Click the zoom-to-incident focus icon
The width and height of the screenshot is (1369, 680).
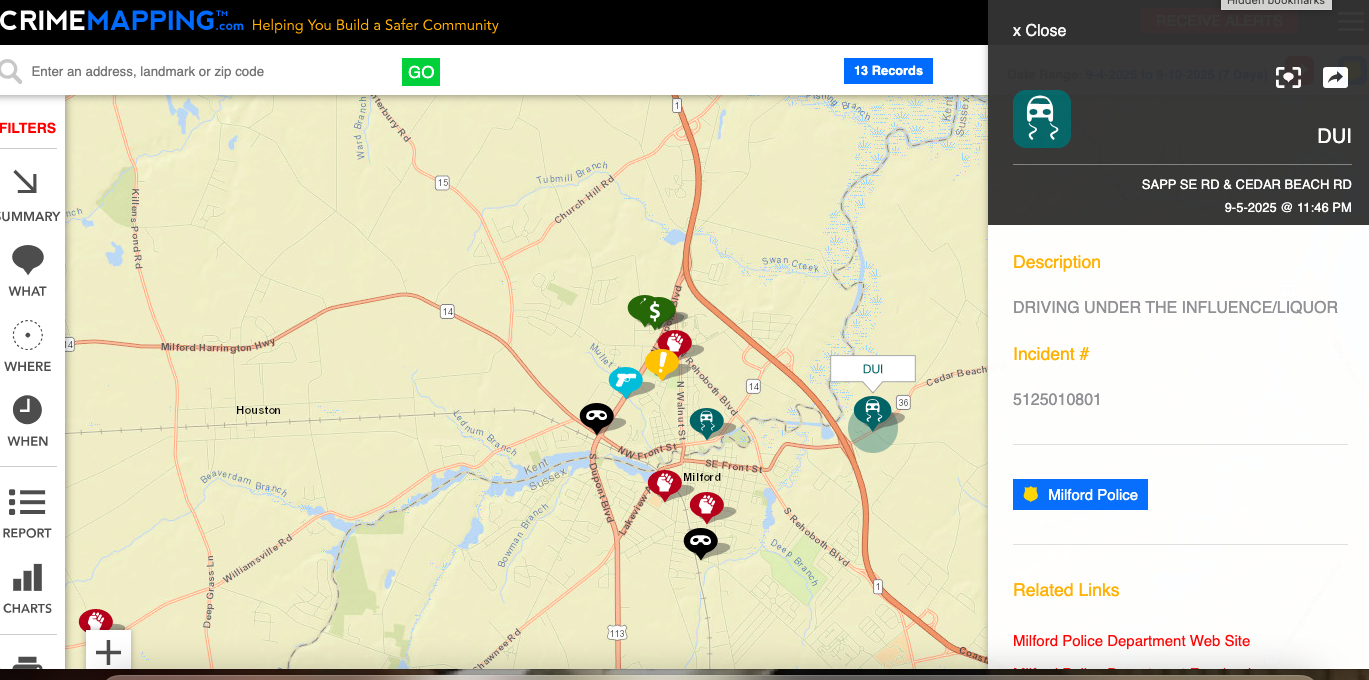pyautogui.click(x=1289, y=77)
